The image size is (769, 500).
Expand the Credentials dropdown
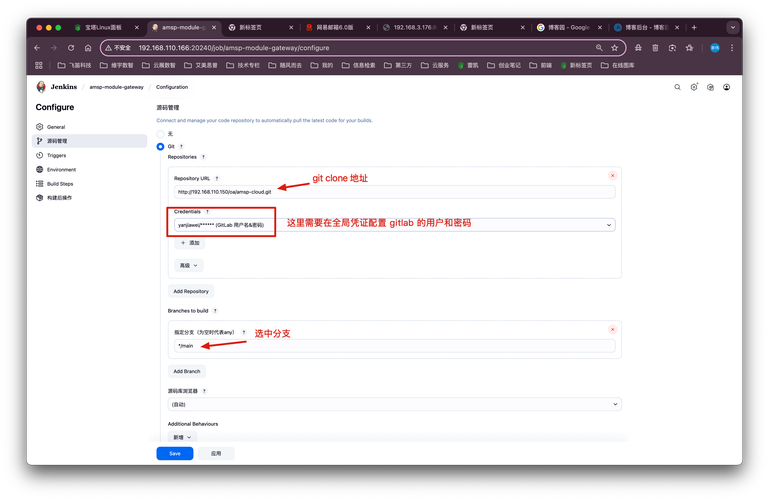point(394,225)
